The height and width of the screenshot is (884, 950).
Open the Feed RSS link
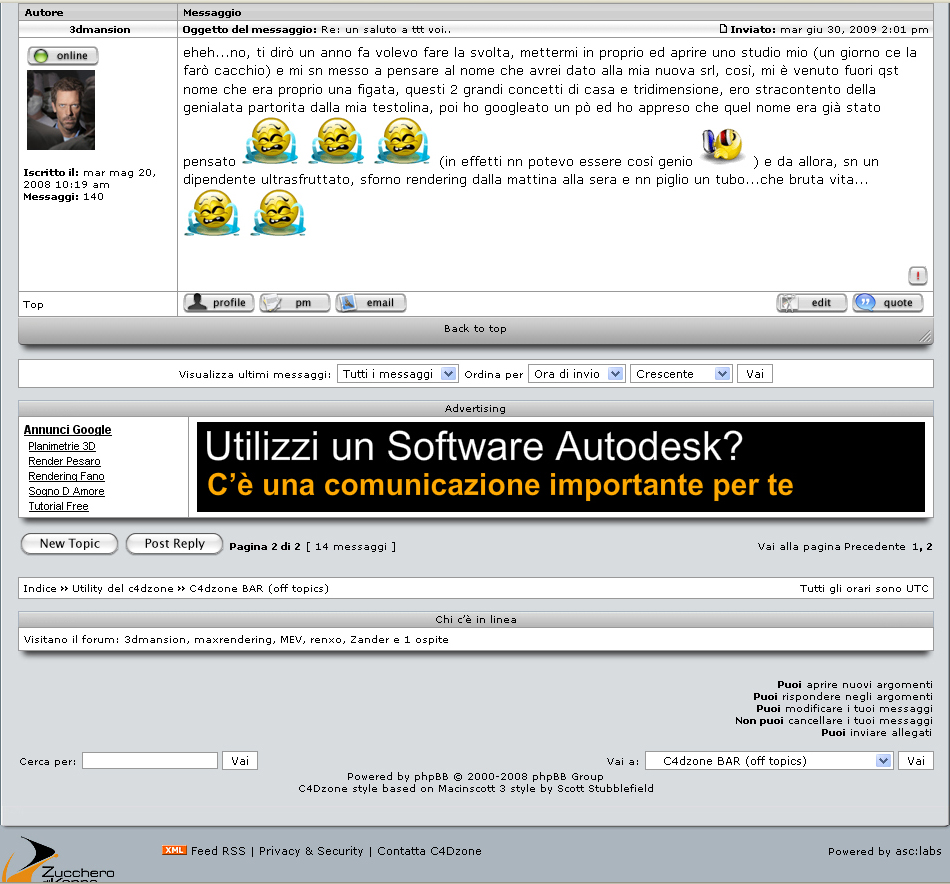coord(218,851)
